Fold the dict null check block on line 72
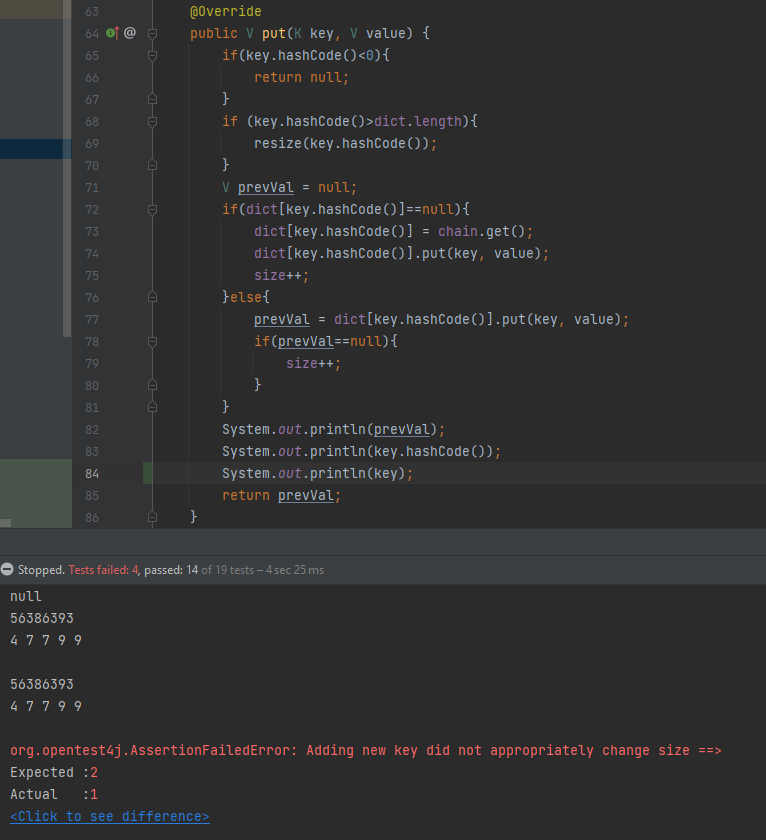The width and height of the screenshot is (766, 840). pos(152,209)
